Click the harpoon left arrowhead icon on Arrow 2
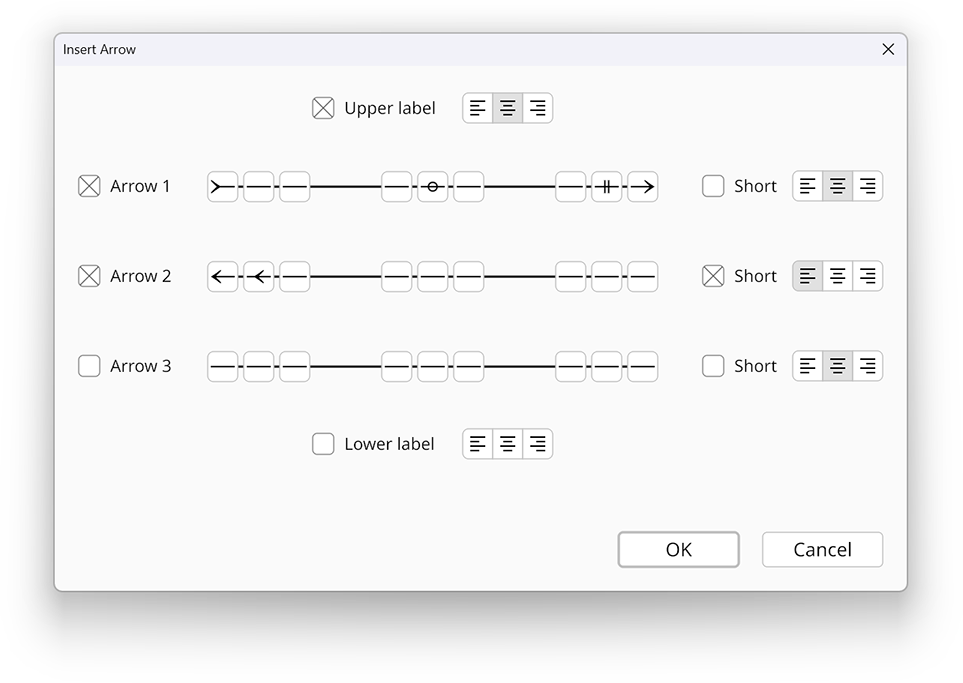The height and width of the screenshot is (683, 963). (258, 276)
